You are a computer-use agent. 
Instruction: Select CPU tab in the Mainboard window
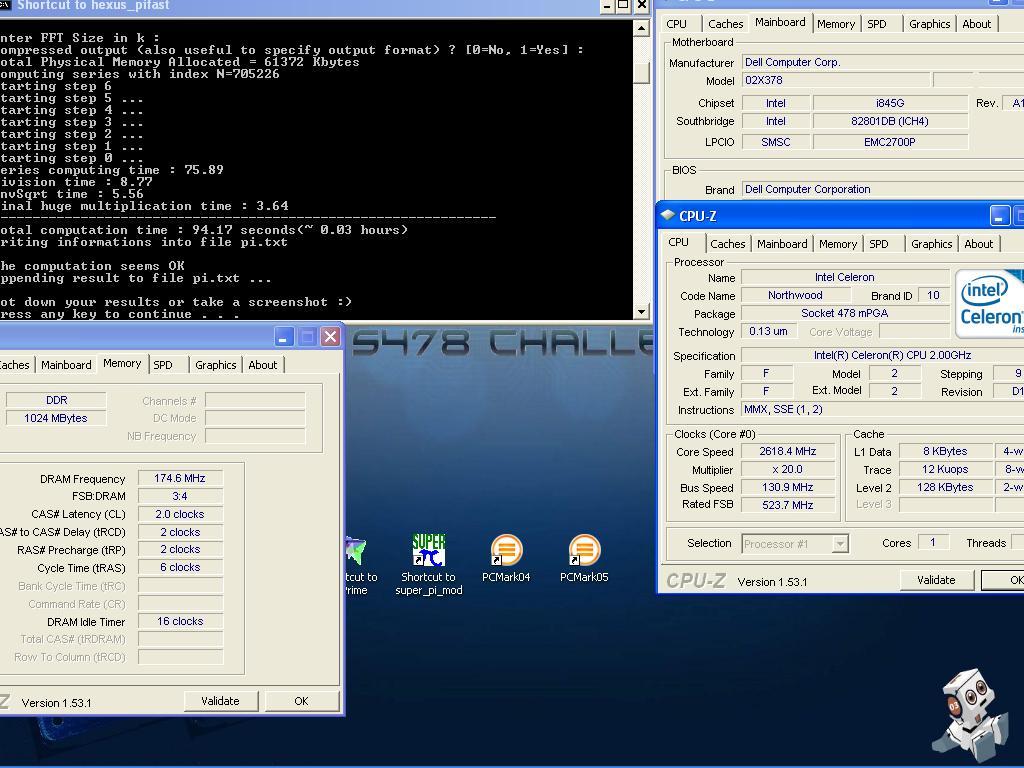[x=677, y=24]
